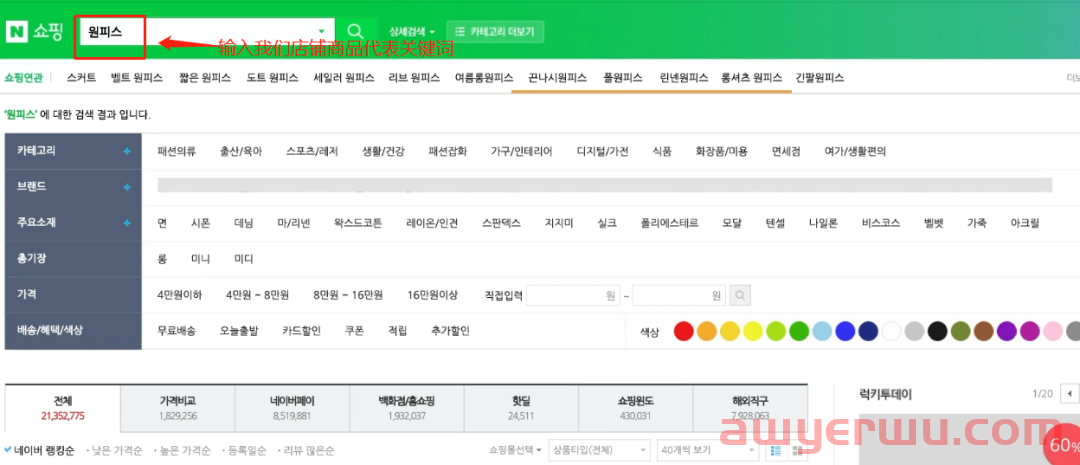The height and width of the screenshot is (465, 1080).
Task: Click the Naver N logo icon
Action: click(16, 32)
